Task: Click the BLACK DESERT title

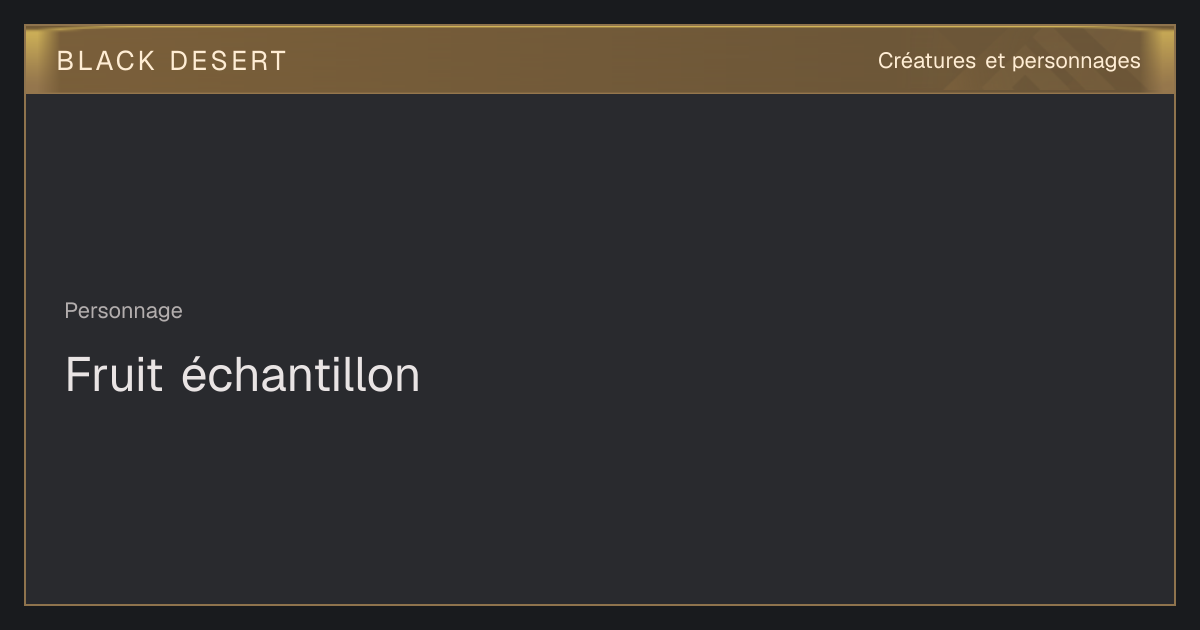Action: click(x=171, y=61)
